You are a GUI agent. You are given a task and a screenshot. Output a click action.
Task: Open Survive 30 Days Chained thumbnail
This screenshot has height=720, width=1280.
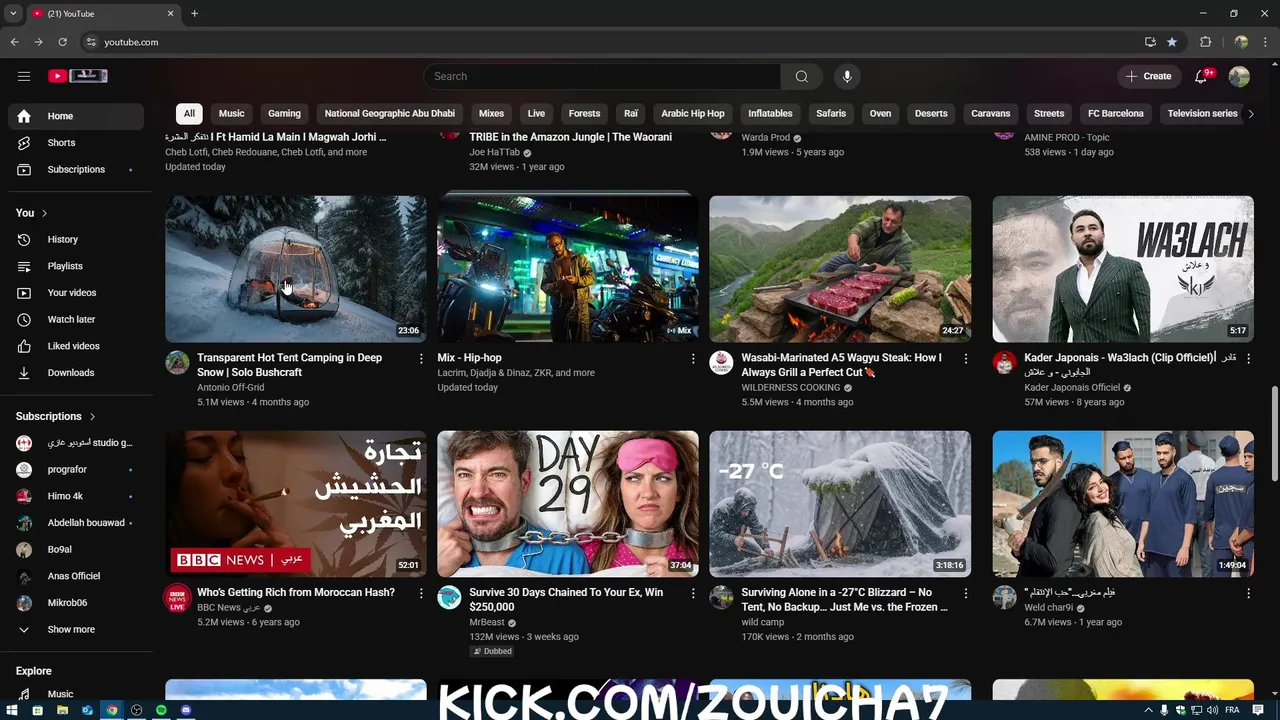568,504
